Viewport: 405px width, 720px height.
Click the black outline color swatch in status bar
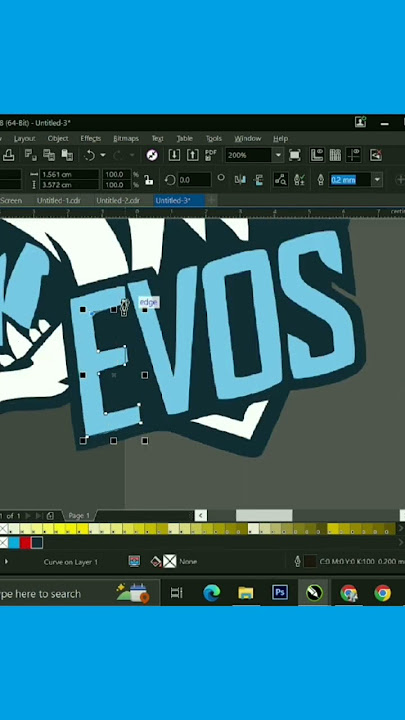coord(310,561)
